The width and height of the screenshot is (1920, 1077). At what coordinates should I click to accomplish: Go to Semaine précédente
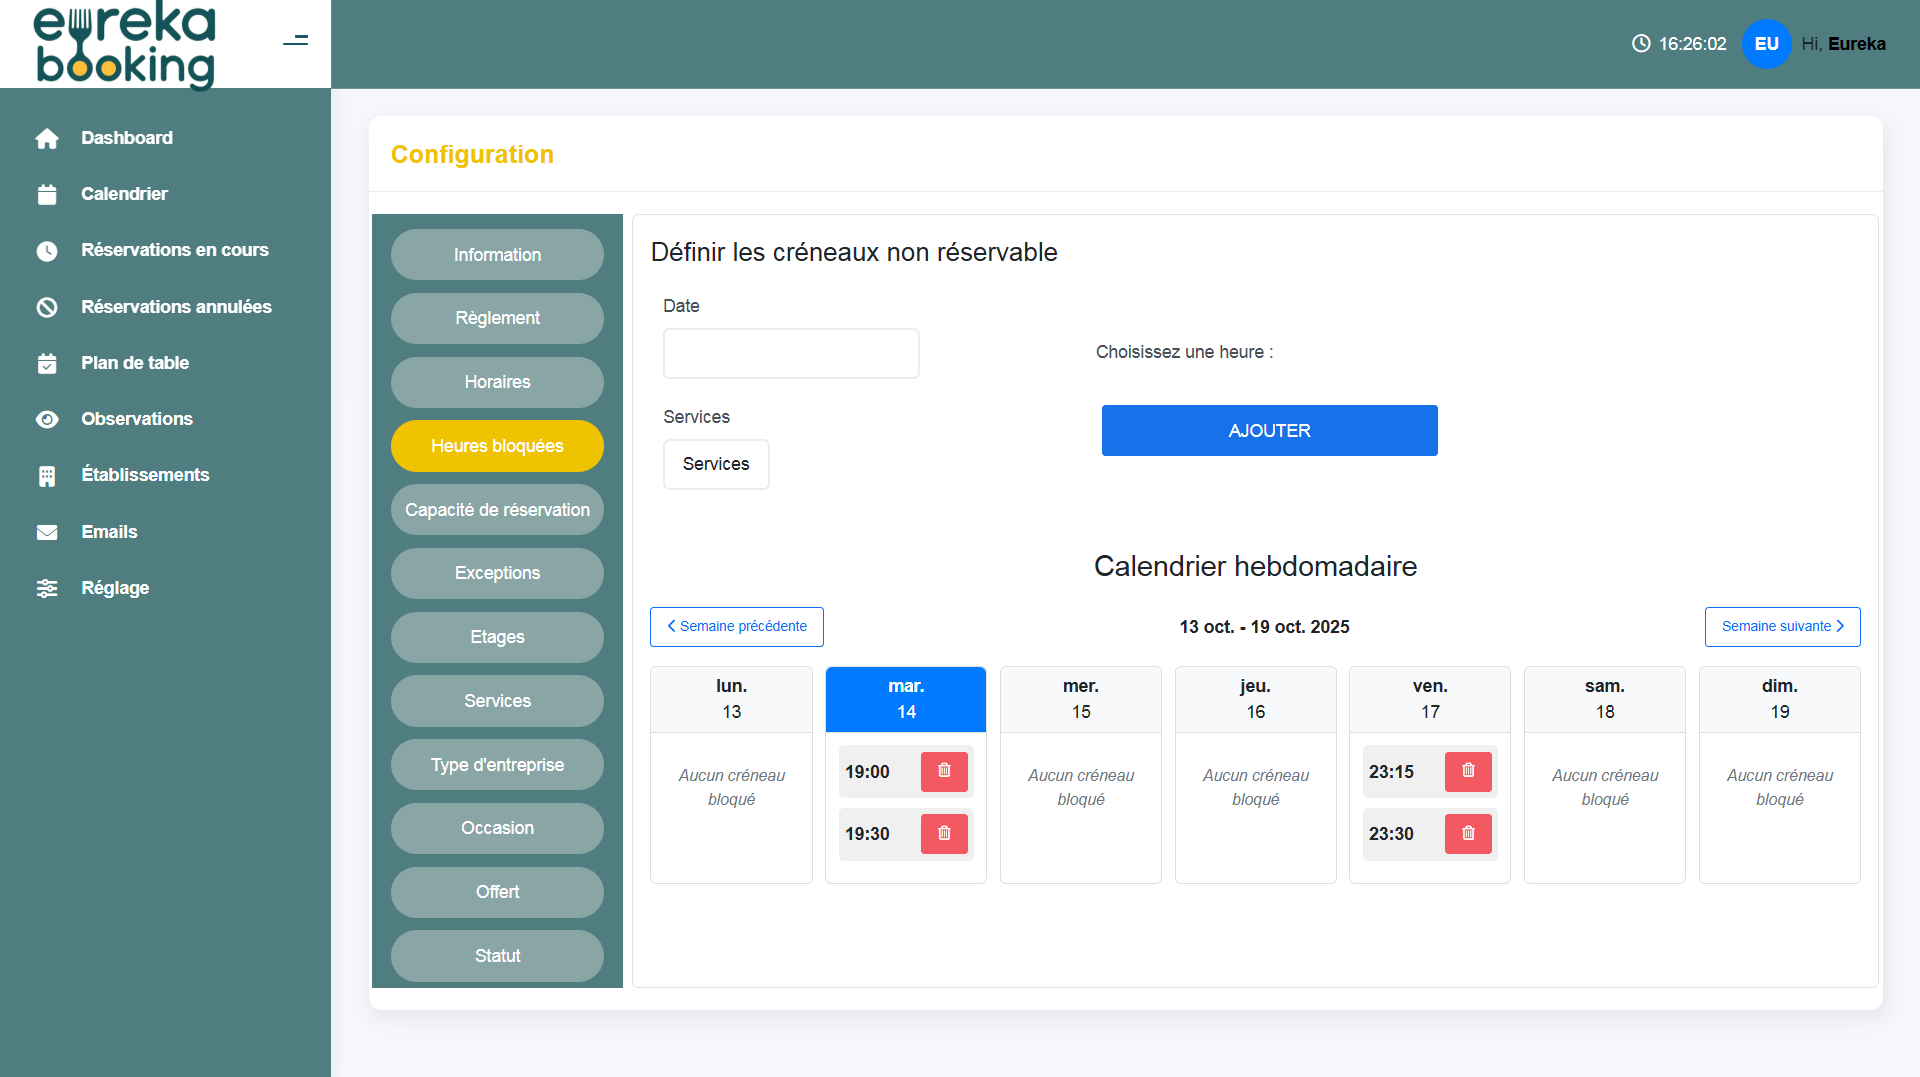[737, 626]
